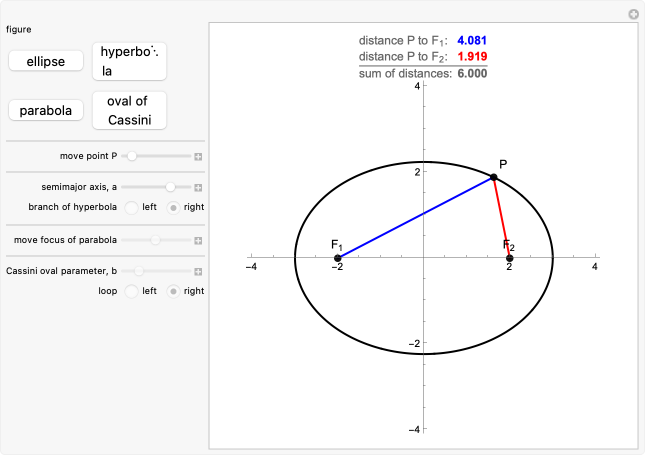Expand move focus of parabola controls
645x456 pixels.
pos(198,240)
